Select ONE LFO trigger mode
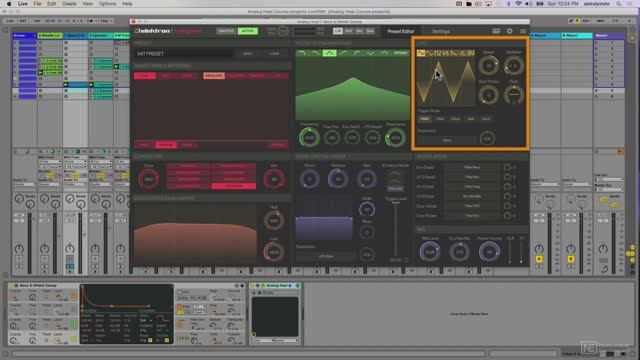 (x=471, y=119)
